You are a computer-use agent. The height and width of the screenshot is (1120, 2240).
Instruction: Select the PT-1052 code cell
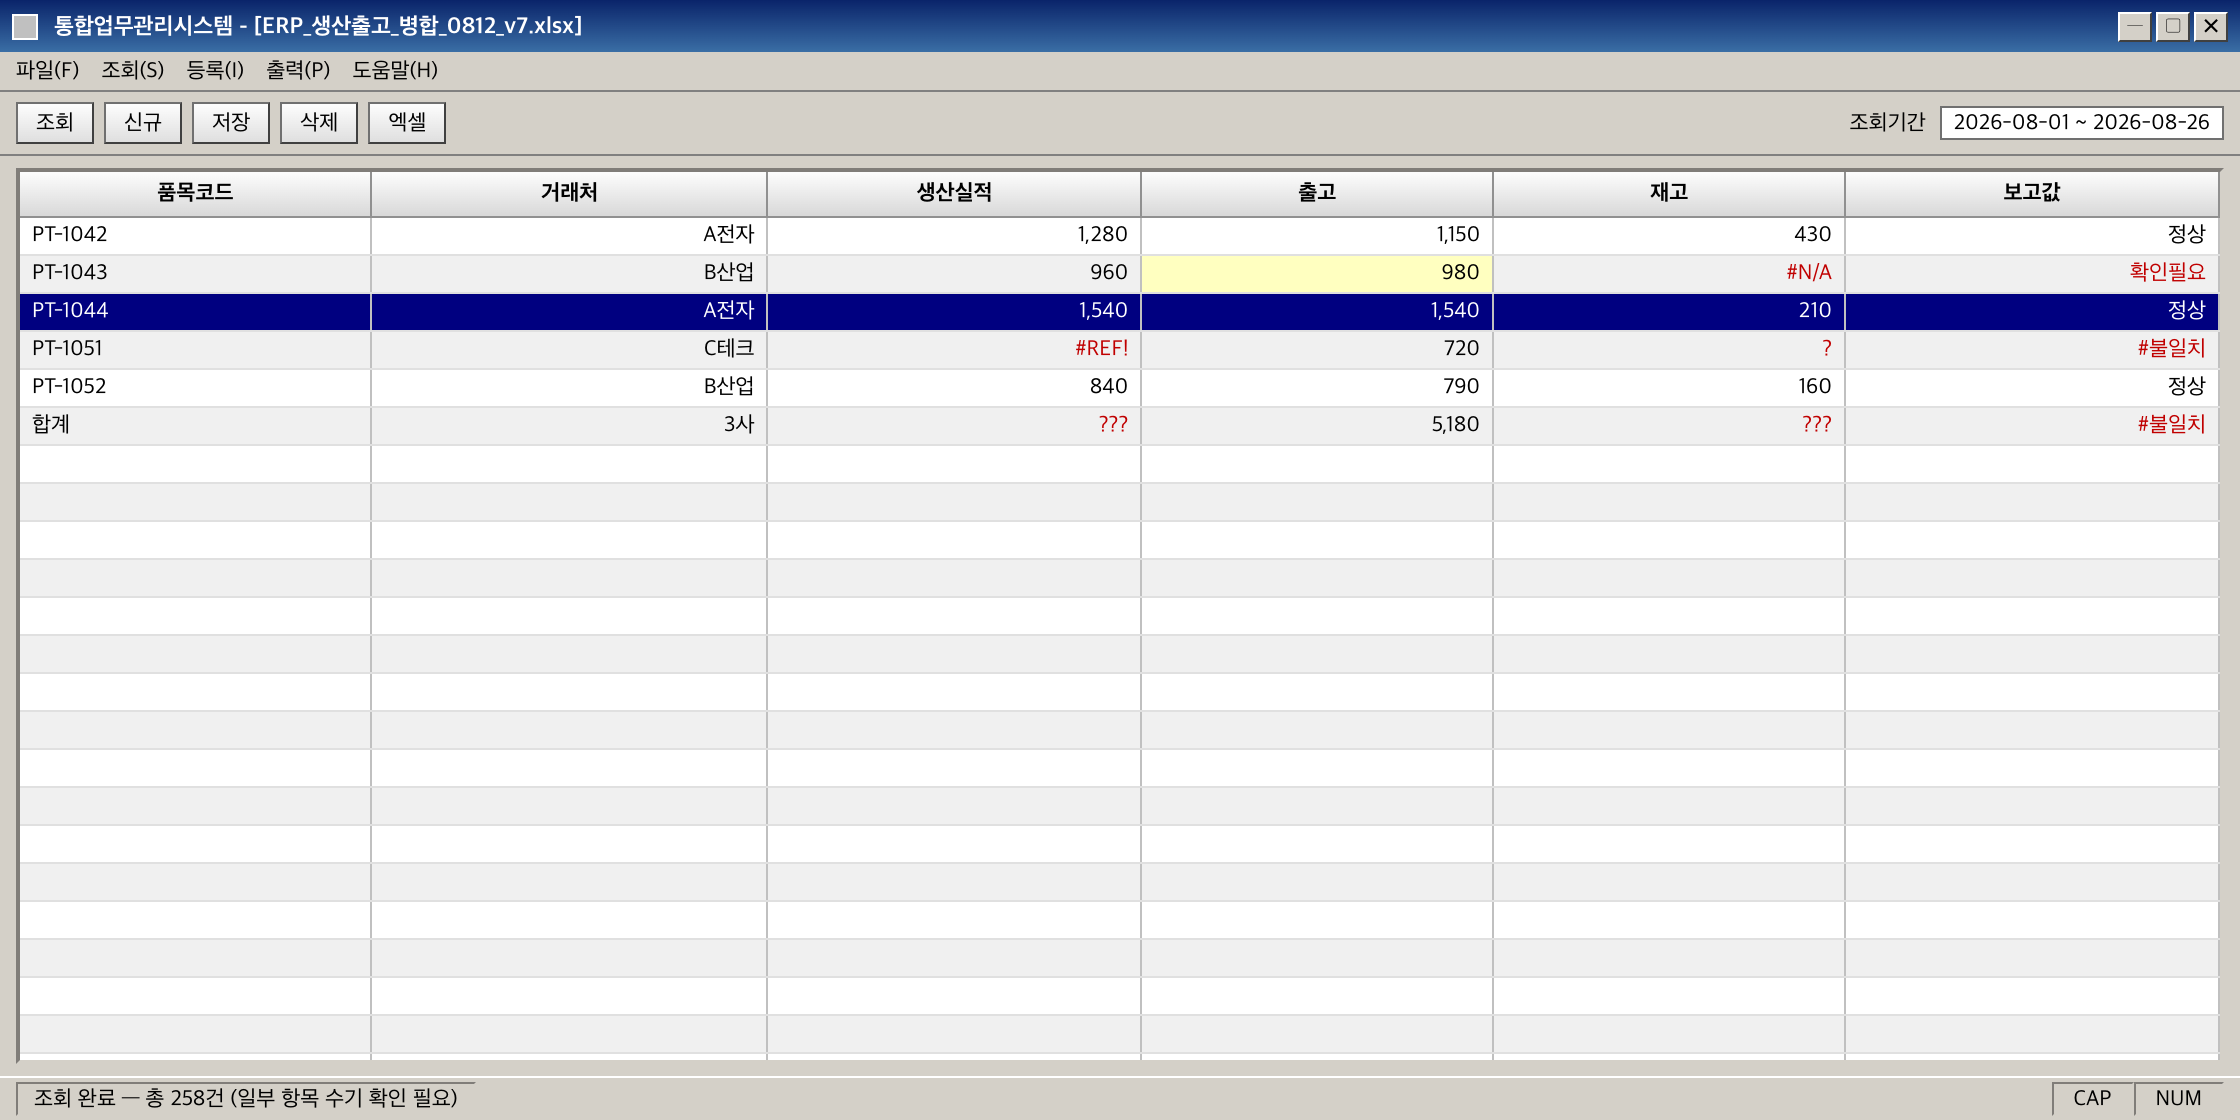[x=195, y=387]
